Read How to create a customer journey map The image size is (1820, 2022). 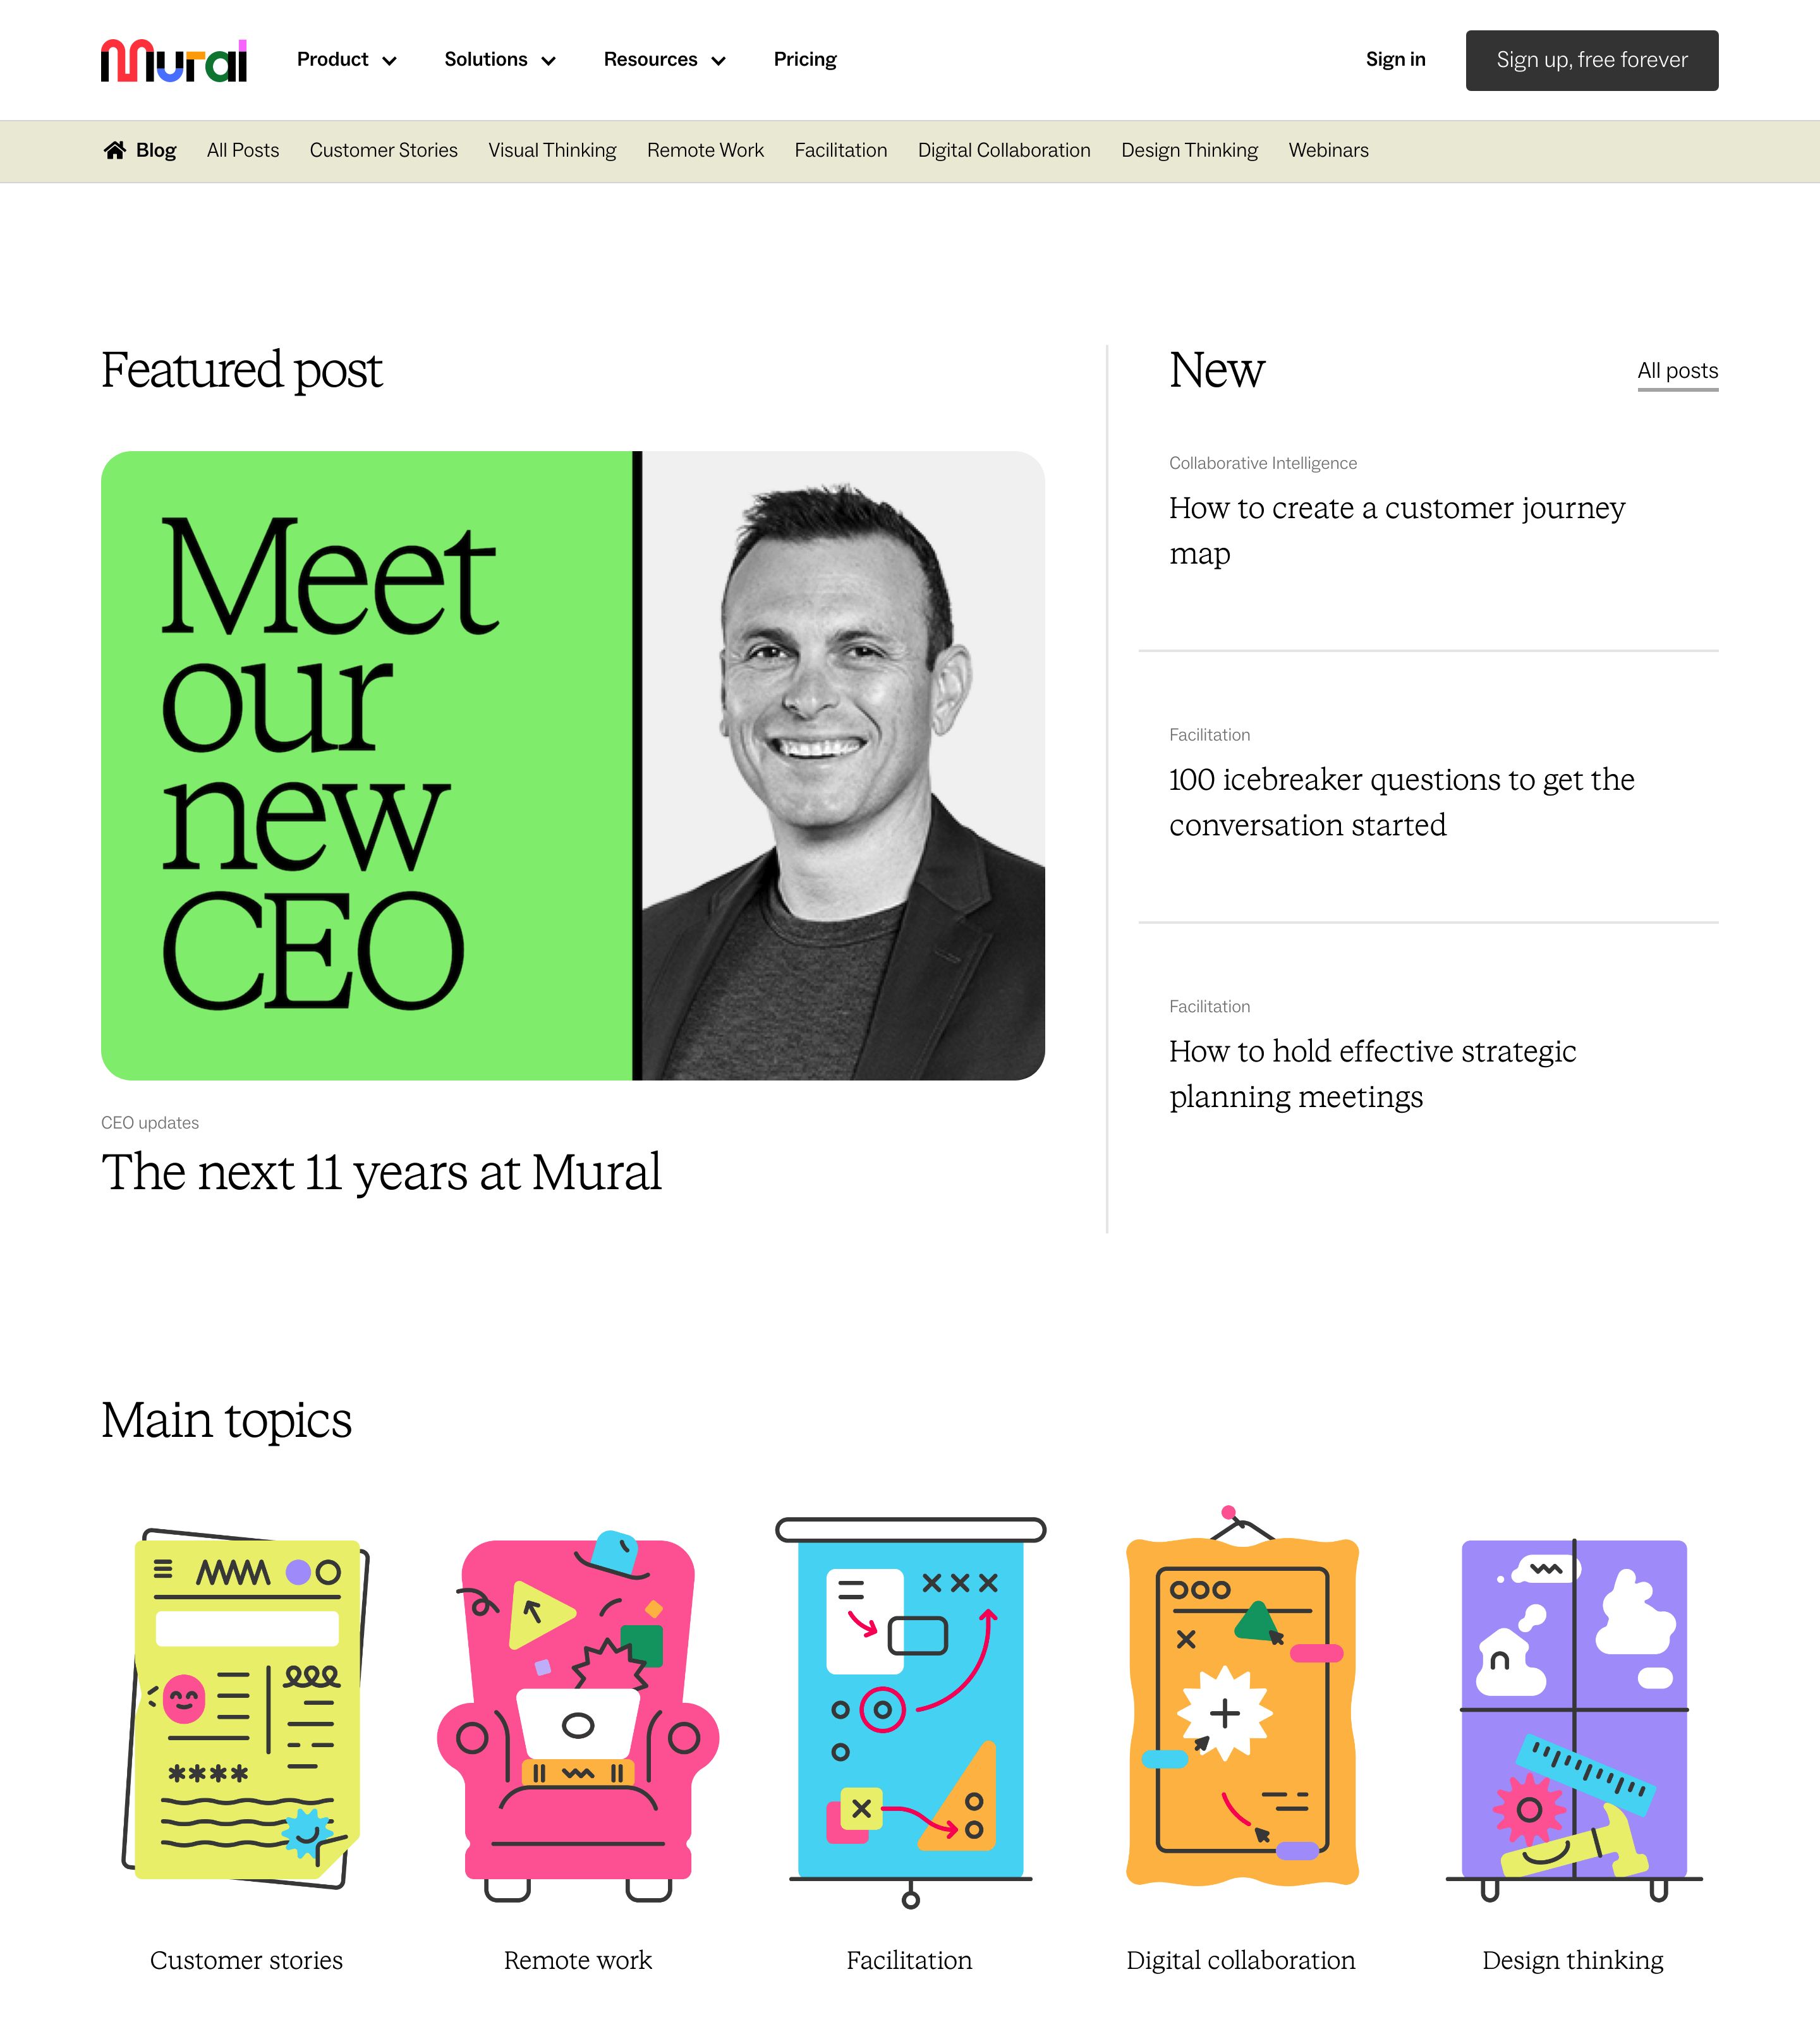[1397, 530]
